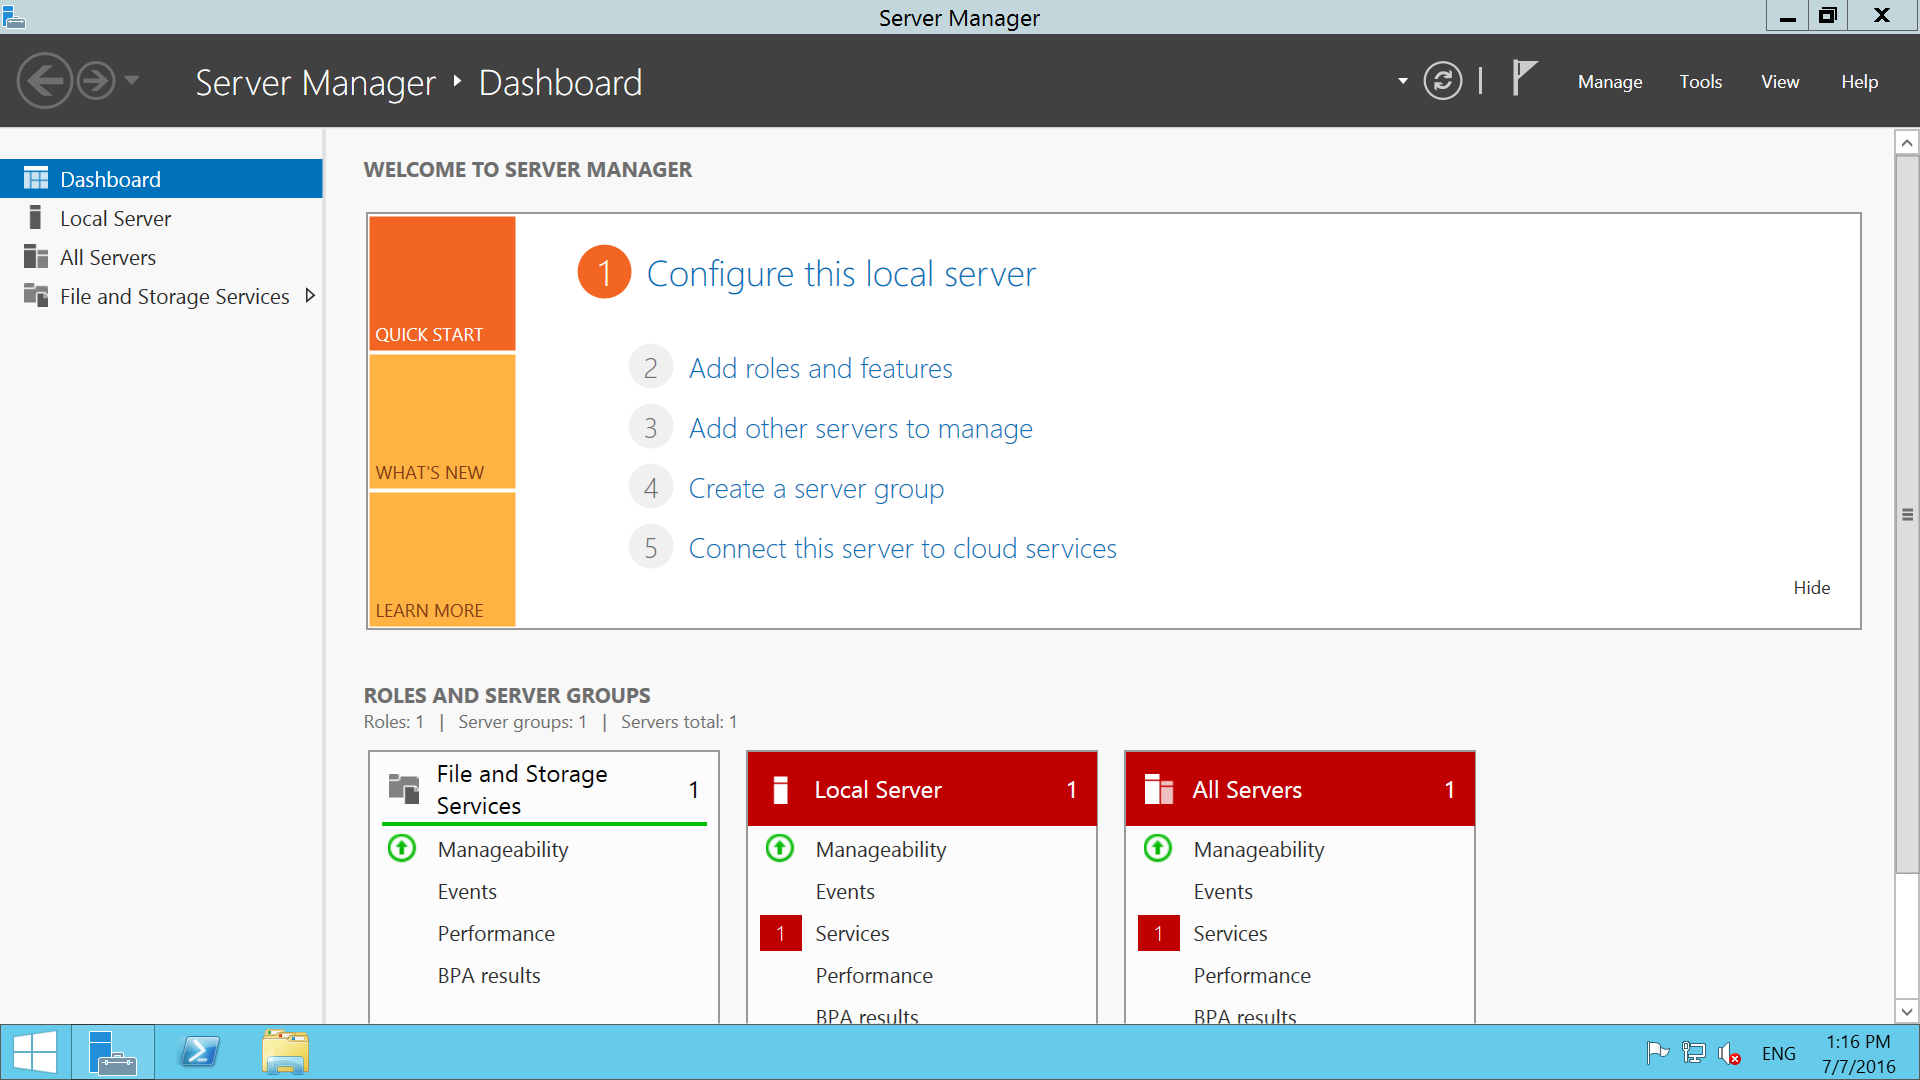Open Manageability in All Servers tile
The height and width of the screenshot is (1080, 1920).
pyautogui.click(x=1258, y=849)
